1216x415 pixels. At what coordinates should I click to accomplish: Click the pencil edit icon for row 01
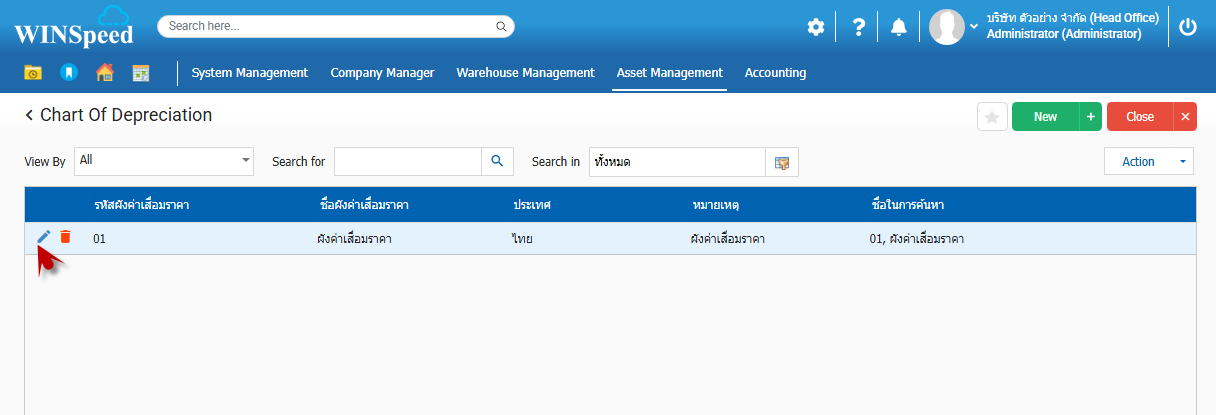click(43, 237)
